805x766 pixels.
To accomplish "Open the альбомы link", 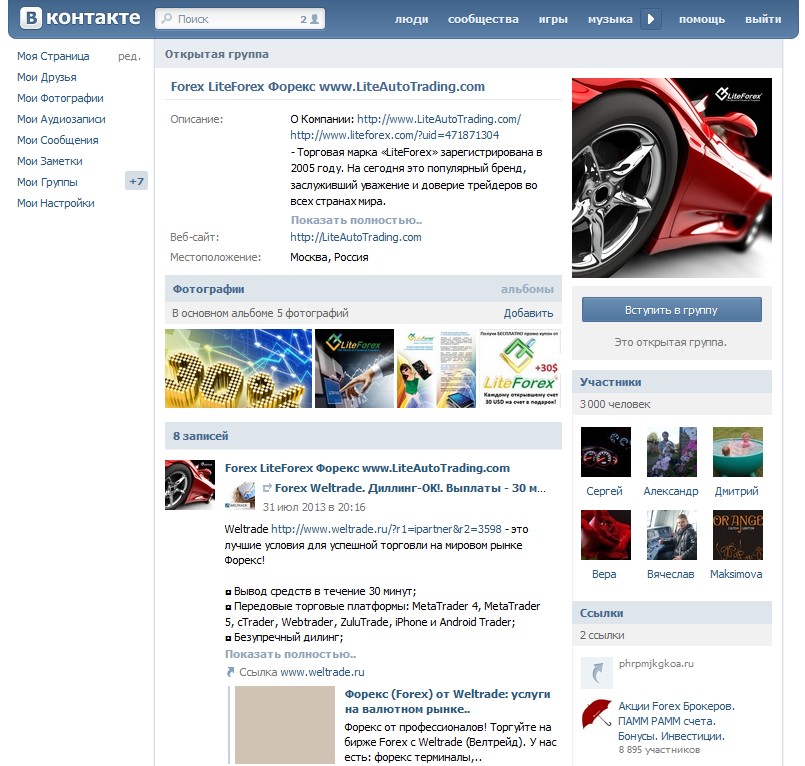I will 527,289.
